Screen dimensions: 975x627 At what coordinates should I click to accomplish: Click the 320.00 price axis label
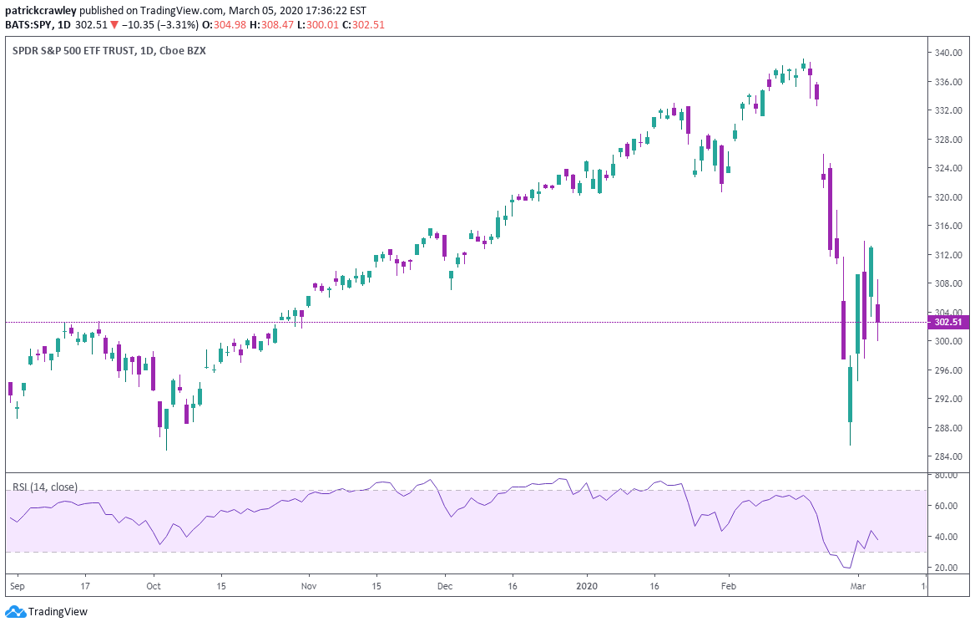tap(948, 197)
